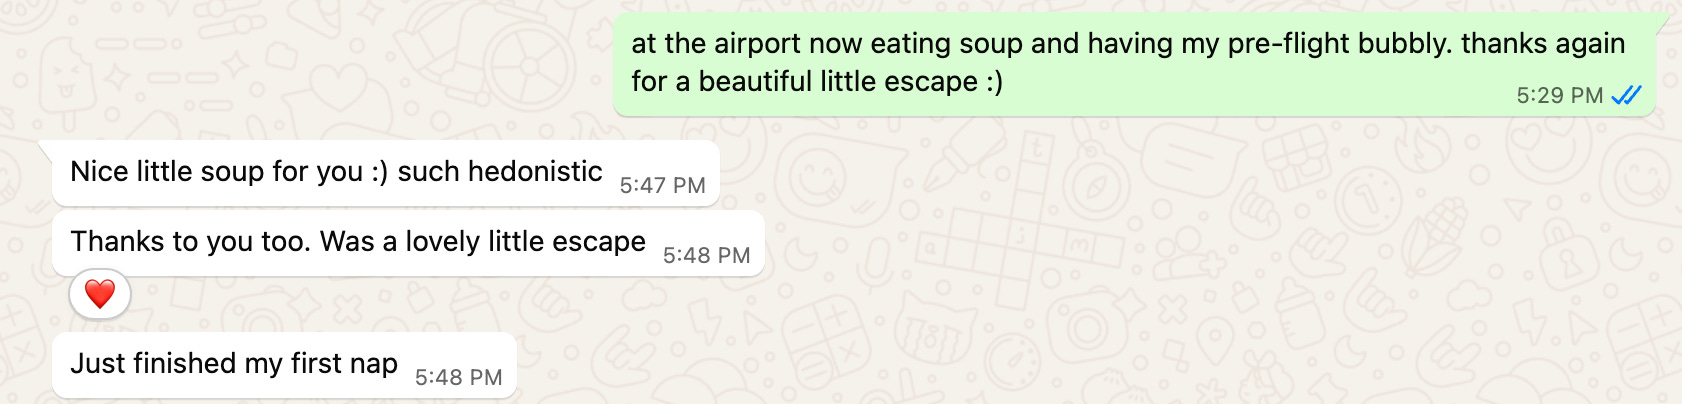Click the 5:29 PM timestamp

(1559, 96)
